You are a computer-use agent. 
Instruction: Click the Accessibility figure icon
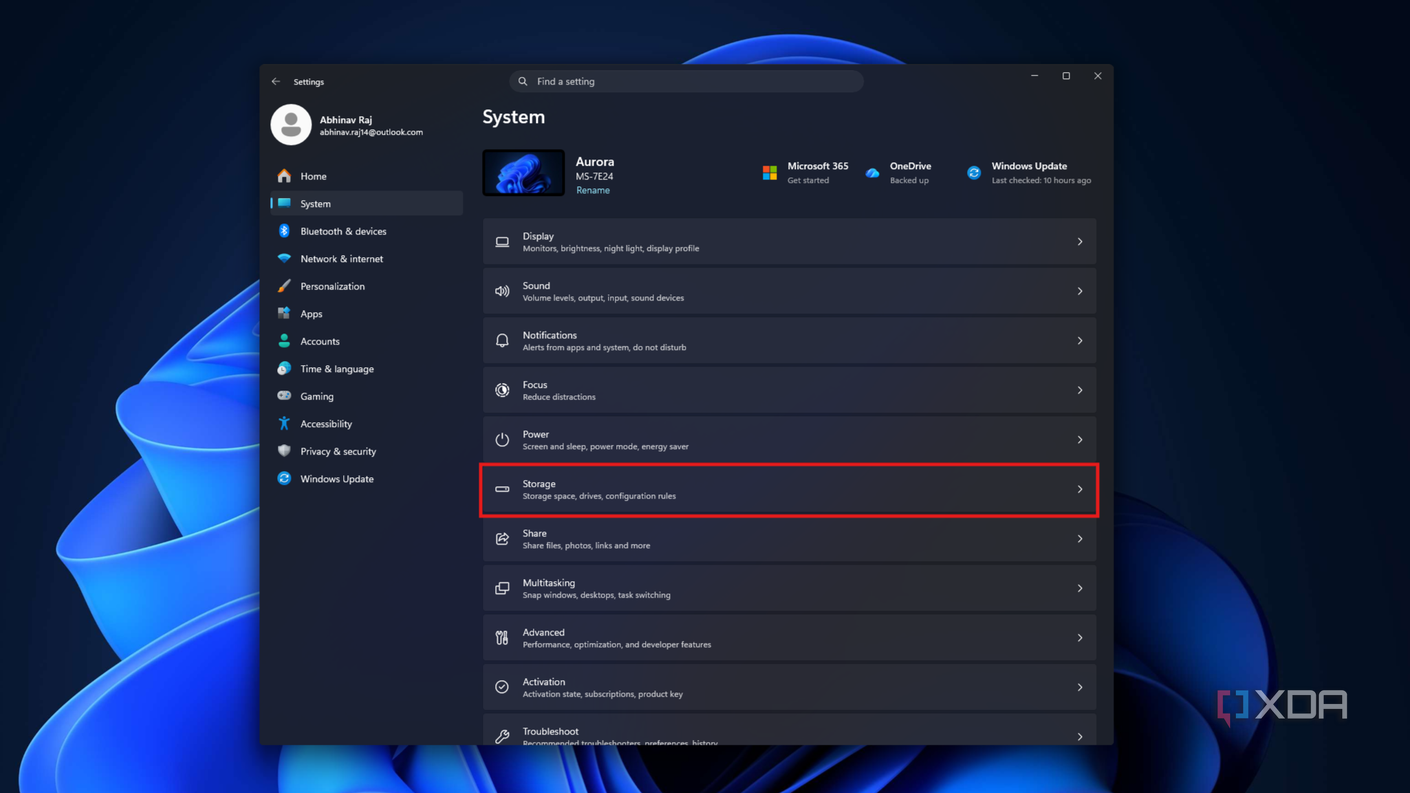(284, 423)
